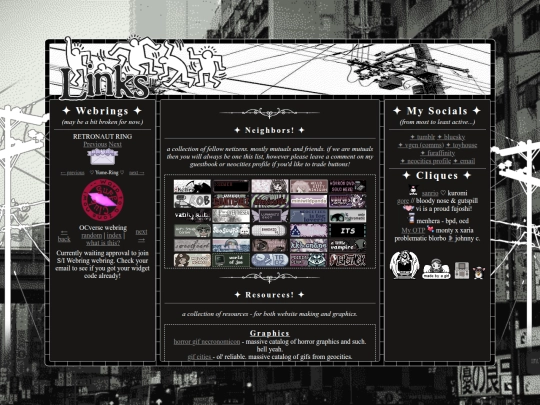Click the Neighbors! section heading

(x=269, y=130)
